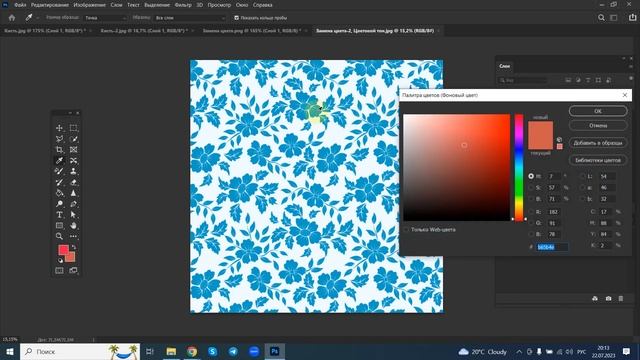Open the Sample layers dropdown
This screenshot has height=360, width=640.
coord(190,18)
